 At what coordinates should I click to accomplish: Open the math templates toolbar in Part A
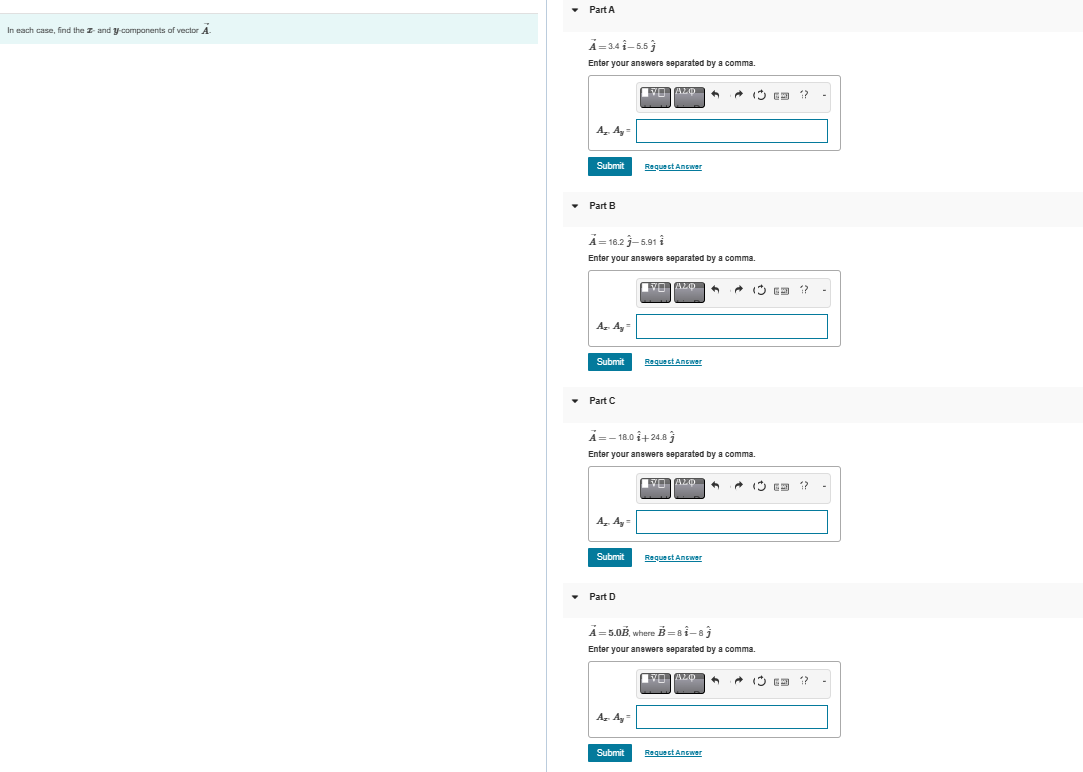(x=655, y=97)
